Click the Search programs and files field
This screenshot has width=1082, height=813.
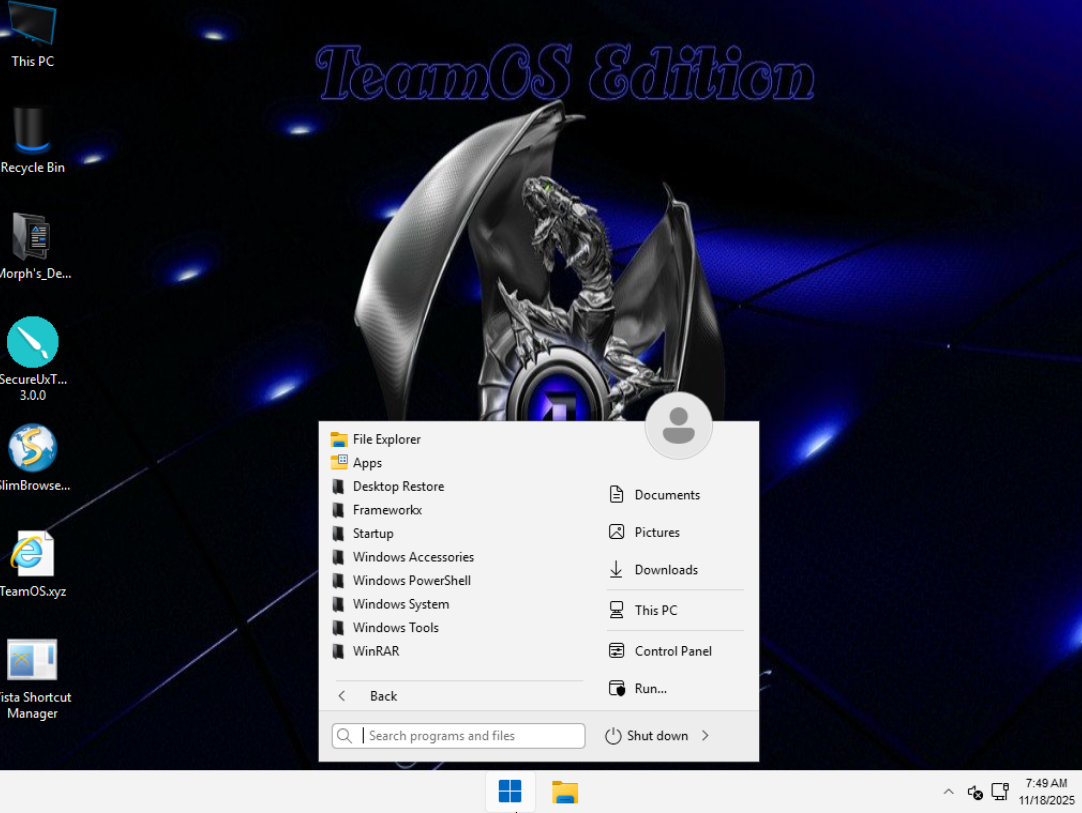tap(458, 736)
